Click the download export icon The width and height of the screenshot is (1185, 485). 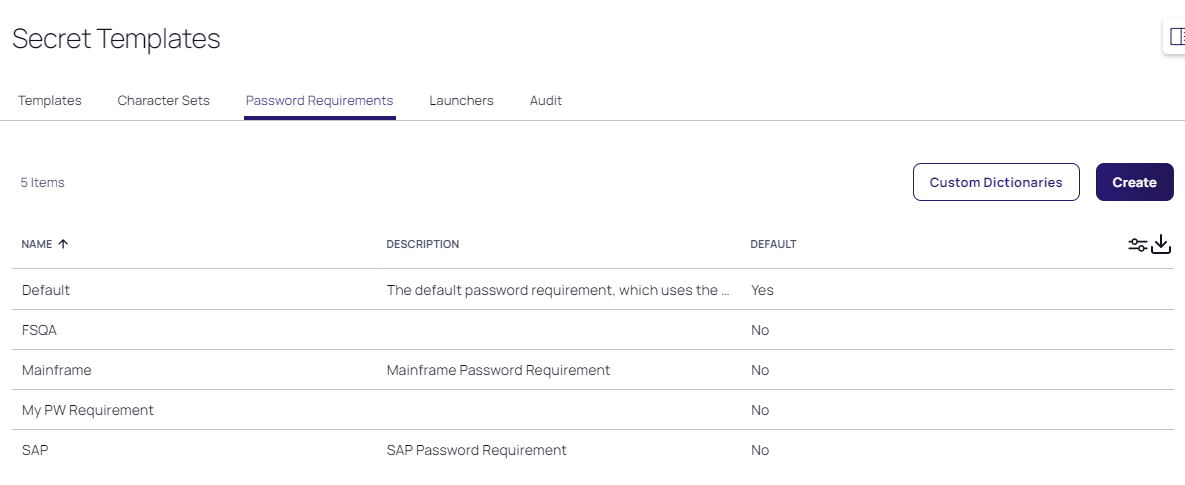(1161, 244)
